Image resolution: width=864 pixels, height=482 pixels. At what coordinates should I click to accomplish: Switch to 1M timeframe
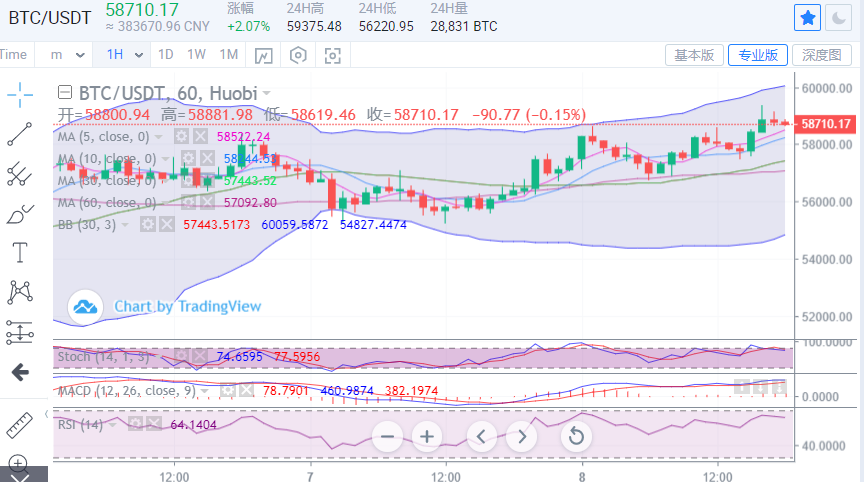pos(229,55)
